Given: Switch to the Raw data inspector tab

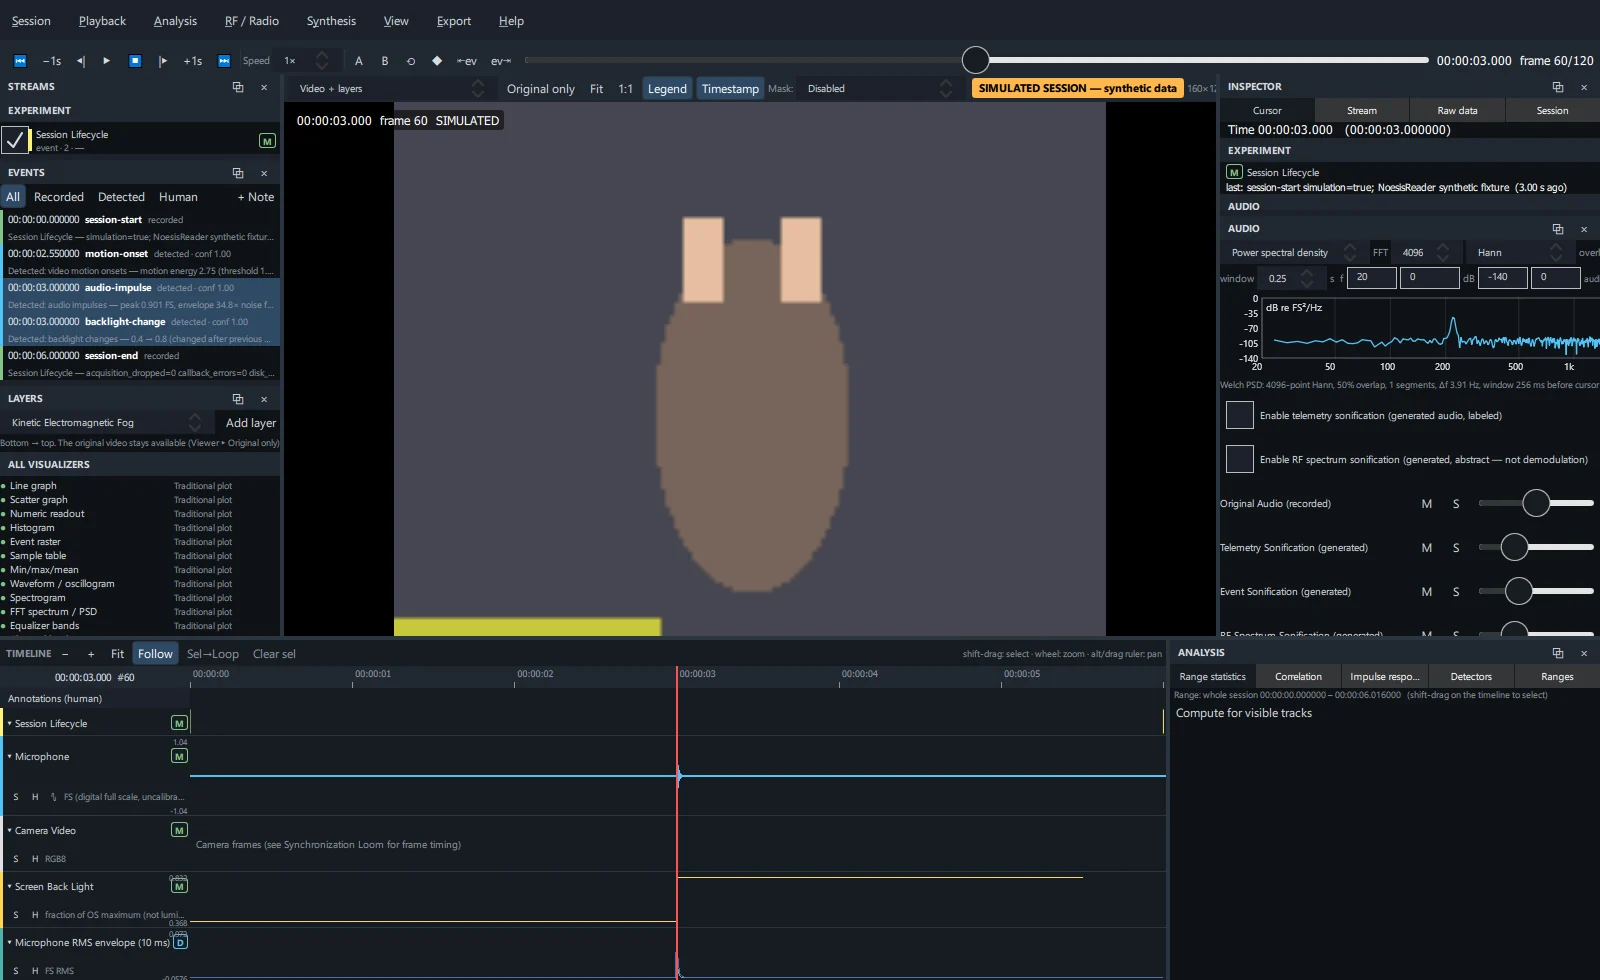Looking at the screenshot, I should tap(1457, 111).
